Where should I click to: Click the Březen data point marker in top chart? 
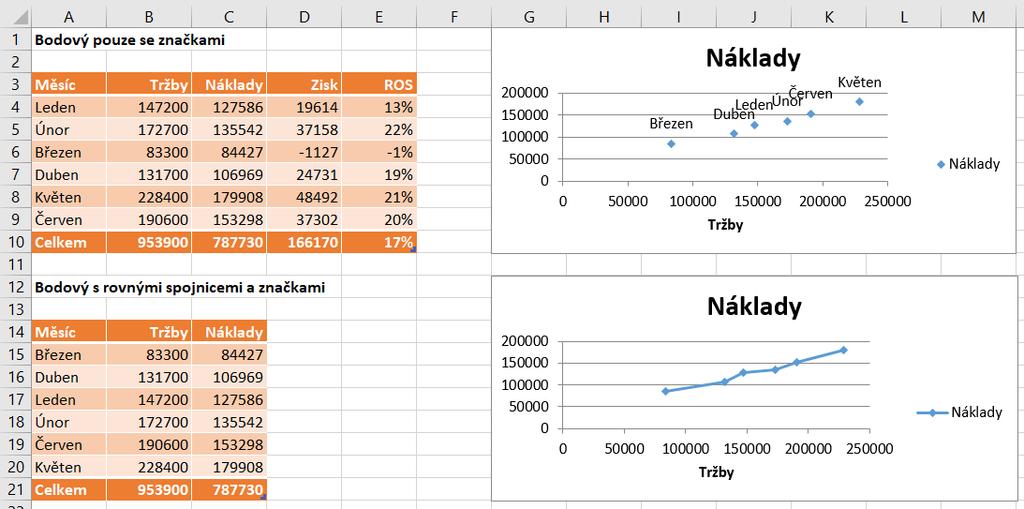point(671,144)
